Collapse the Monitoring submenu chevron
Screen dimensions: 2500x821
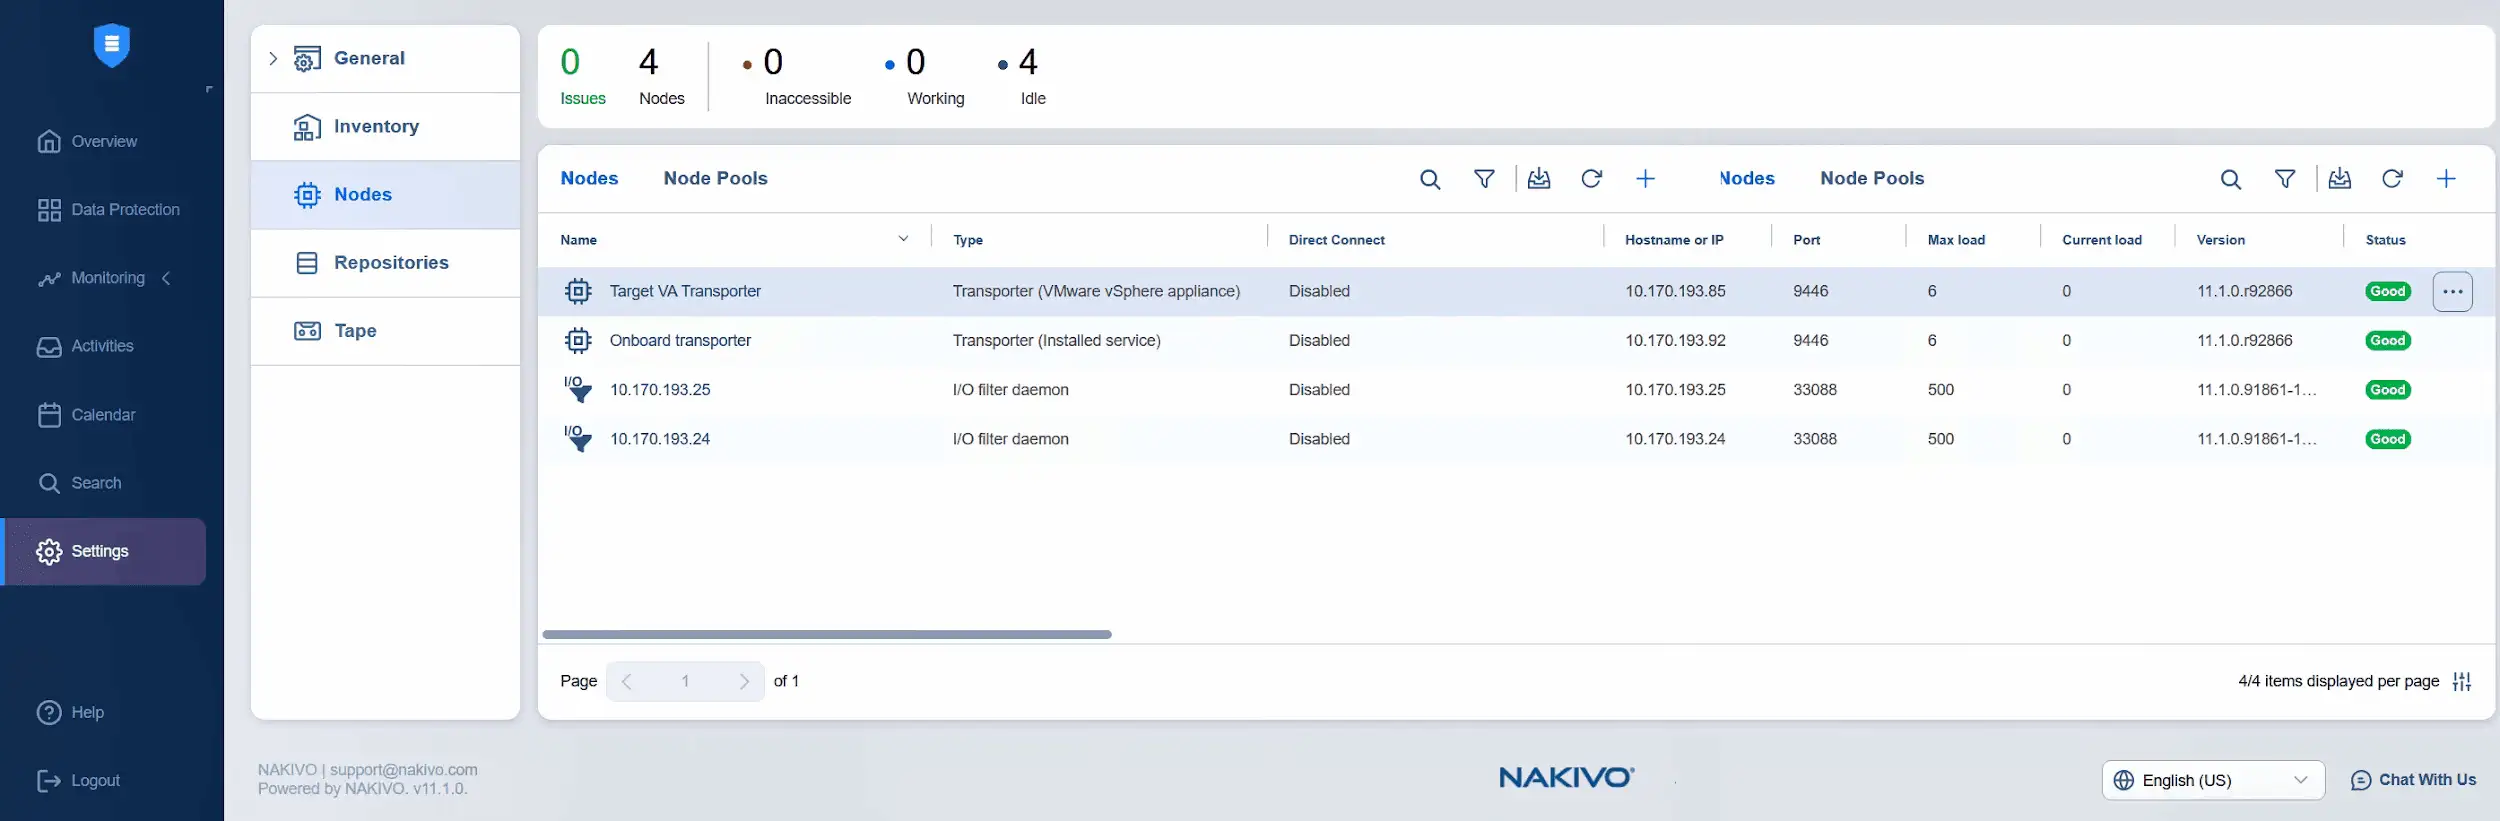[x=167, y=278]
